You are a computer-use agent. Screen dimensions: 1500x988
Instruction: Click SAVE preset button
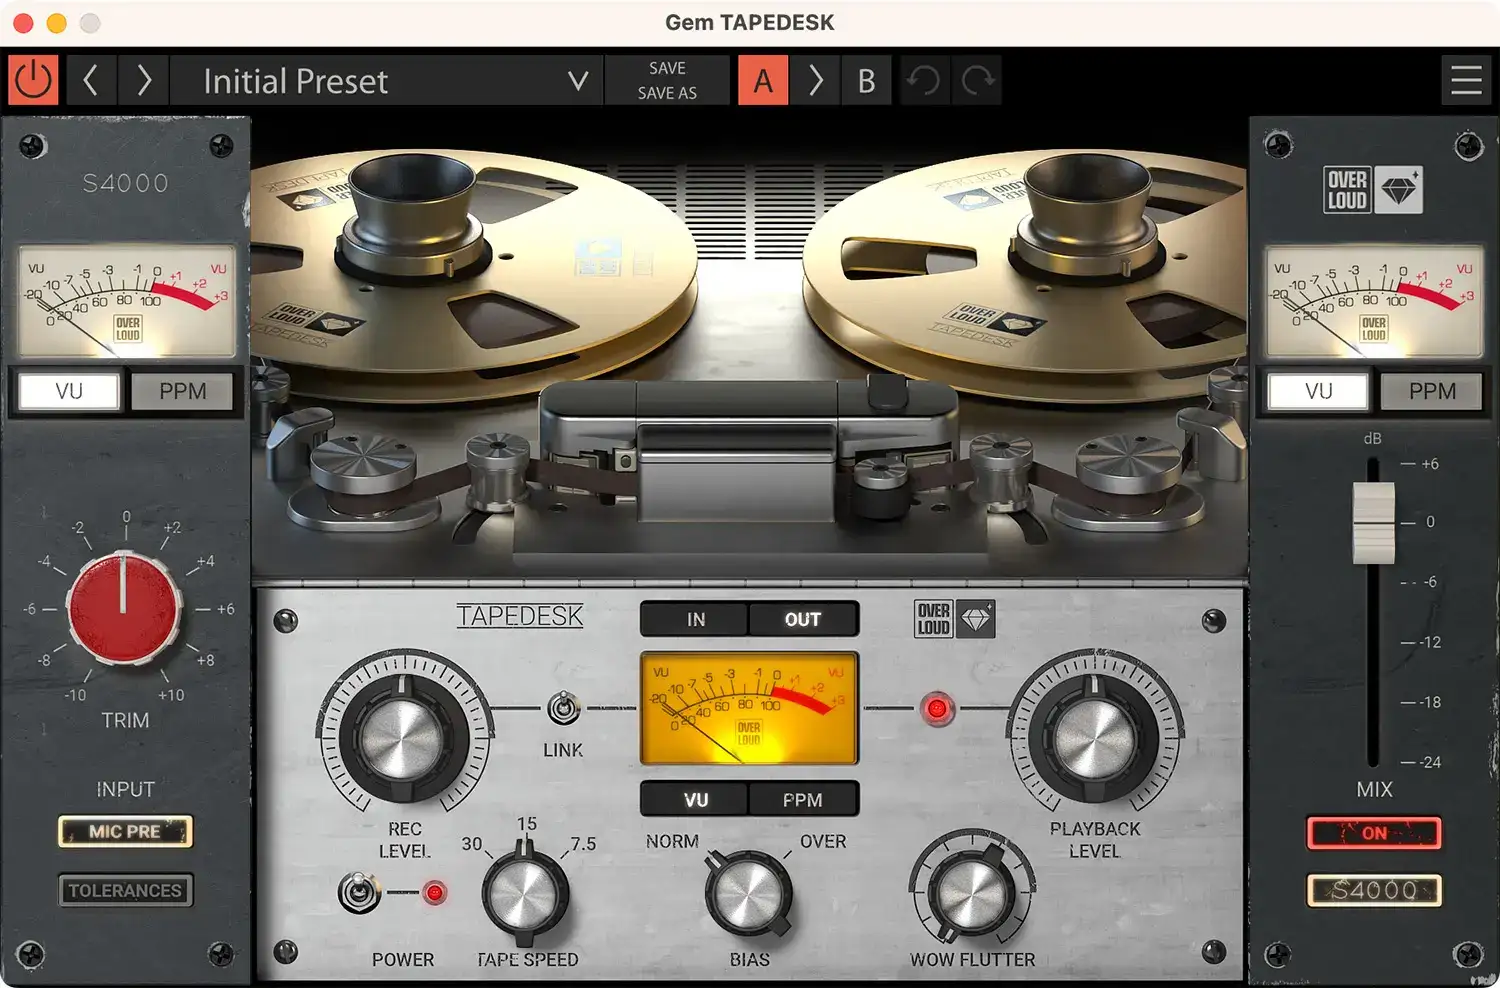pyautogui.click(x=667, y=68)
